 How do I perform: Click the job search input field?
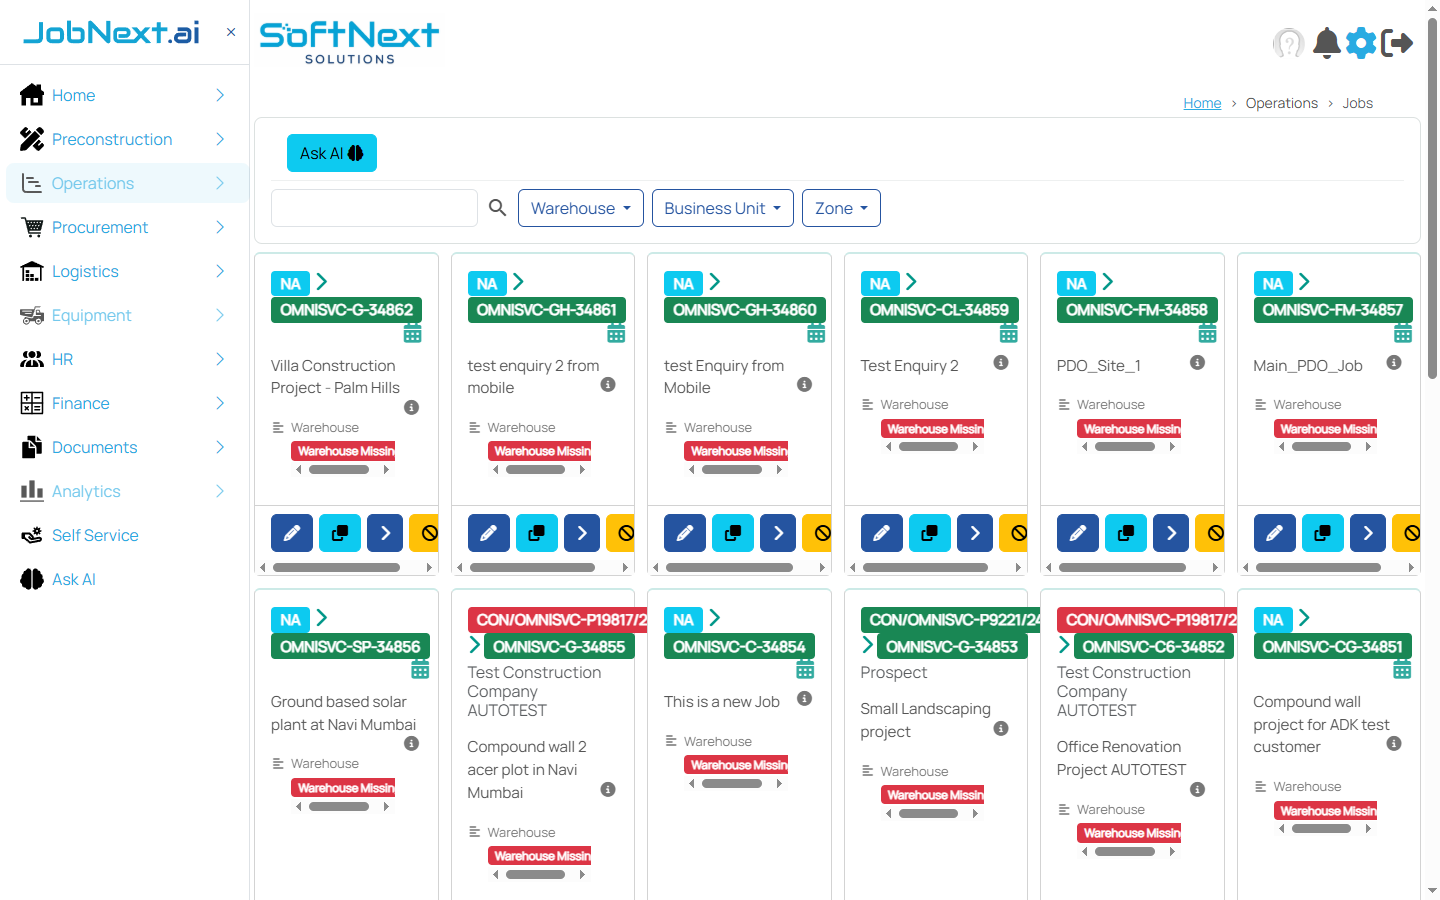(x=374, y=208)
